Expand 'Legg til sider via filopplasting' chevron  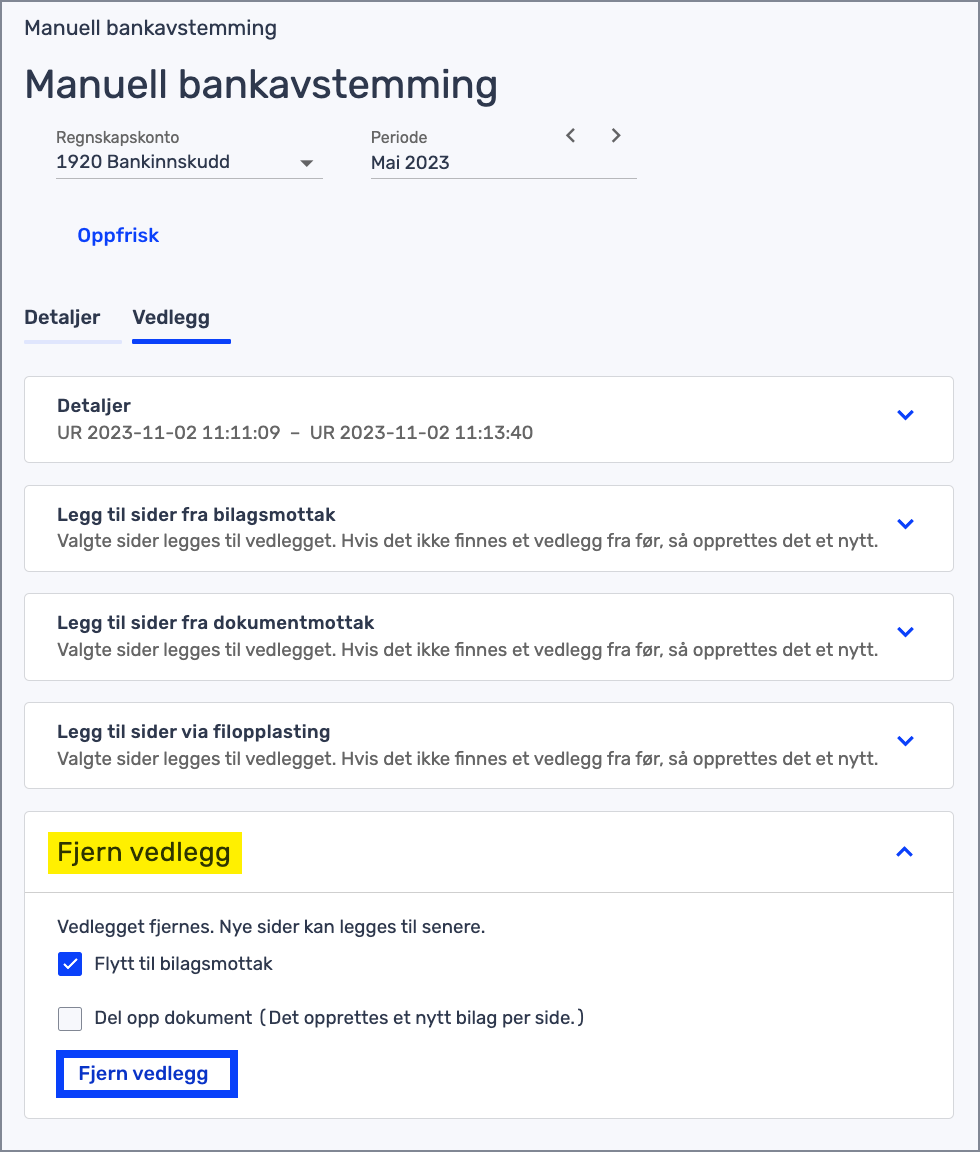[905, 741]
